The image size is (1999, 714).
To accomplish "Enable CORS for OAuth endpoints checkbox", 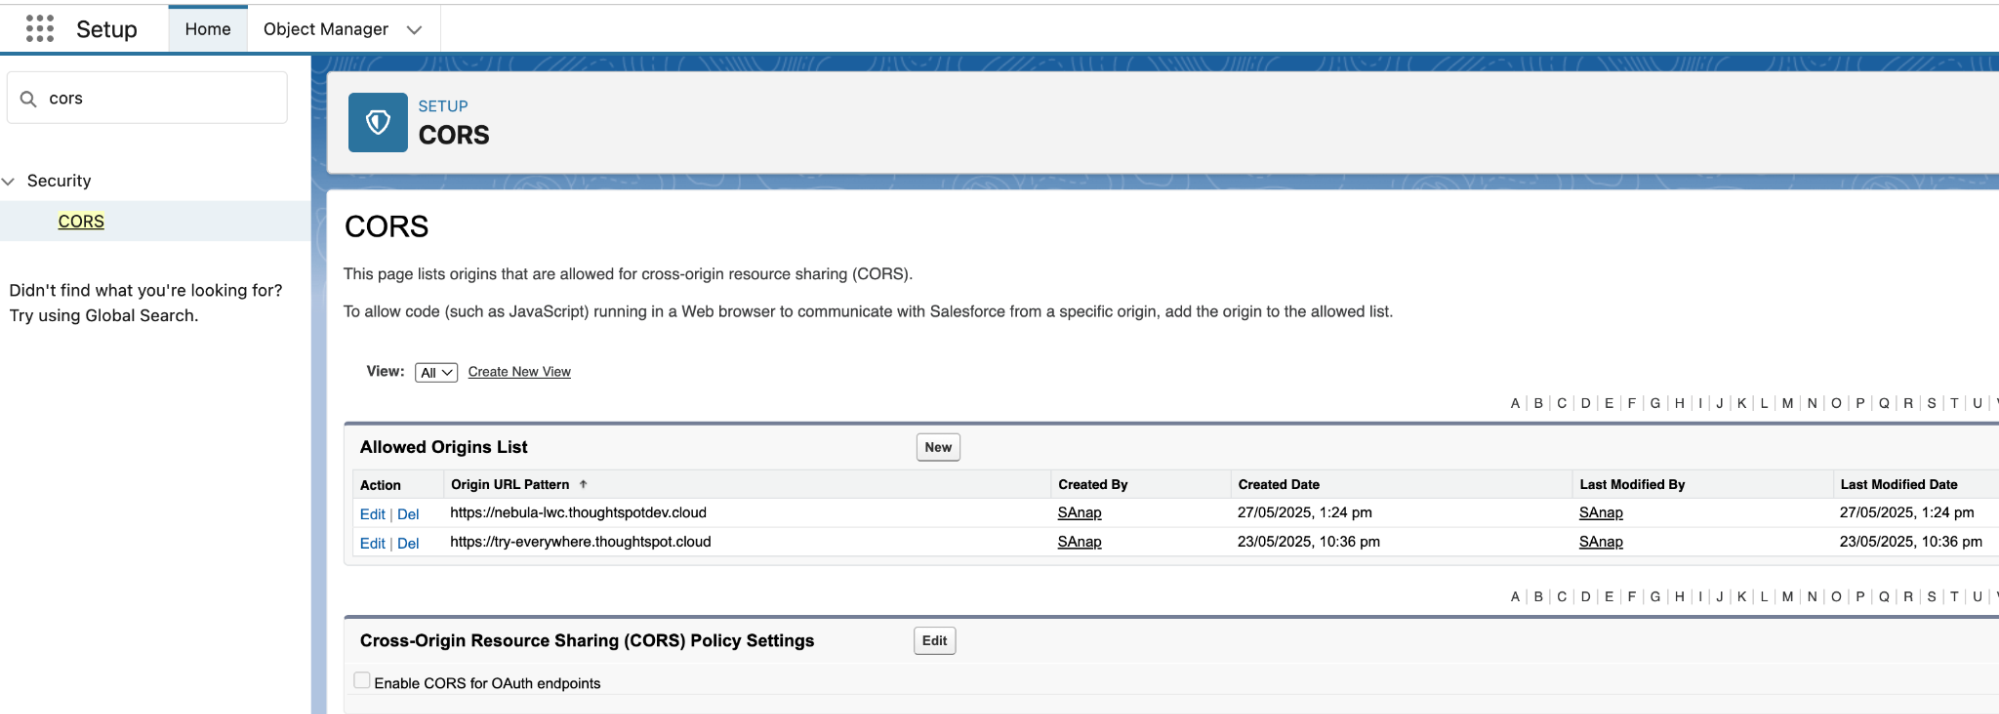I will 362,681.
